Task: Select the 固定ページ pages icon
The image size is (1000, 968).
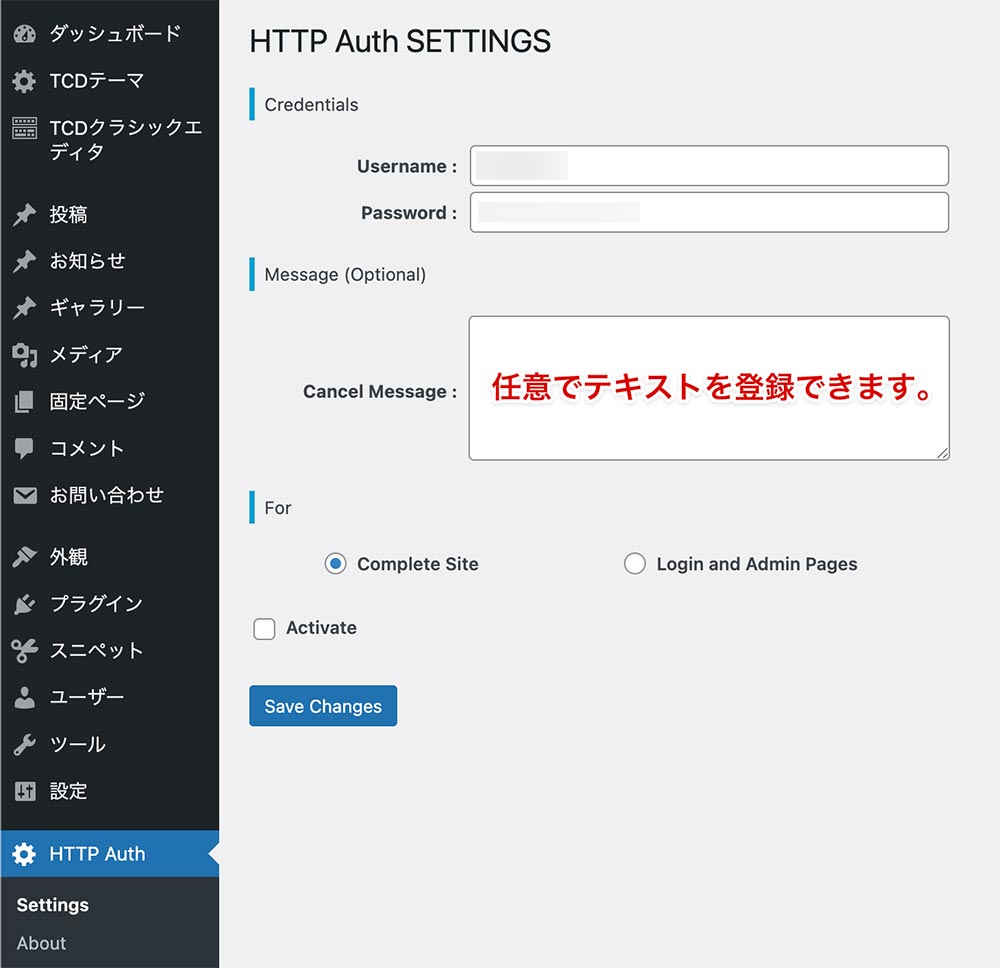Action: (23, 401)
